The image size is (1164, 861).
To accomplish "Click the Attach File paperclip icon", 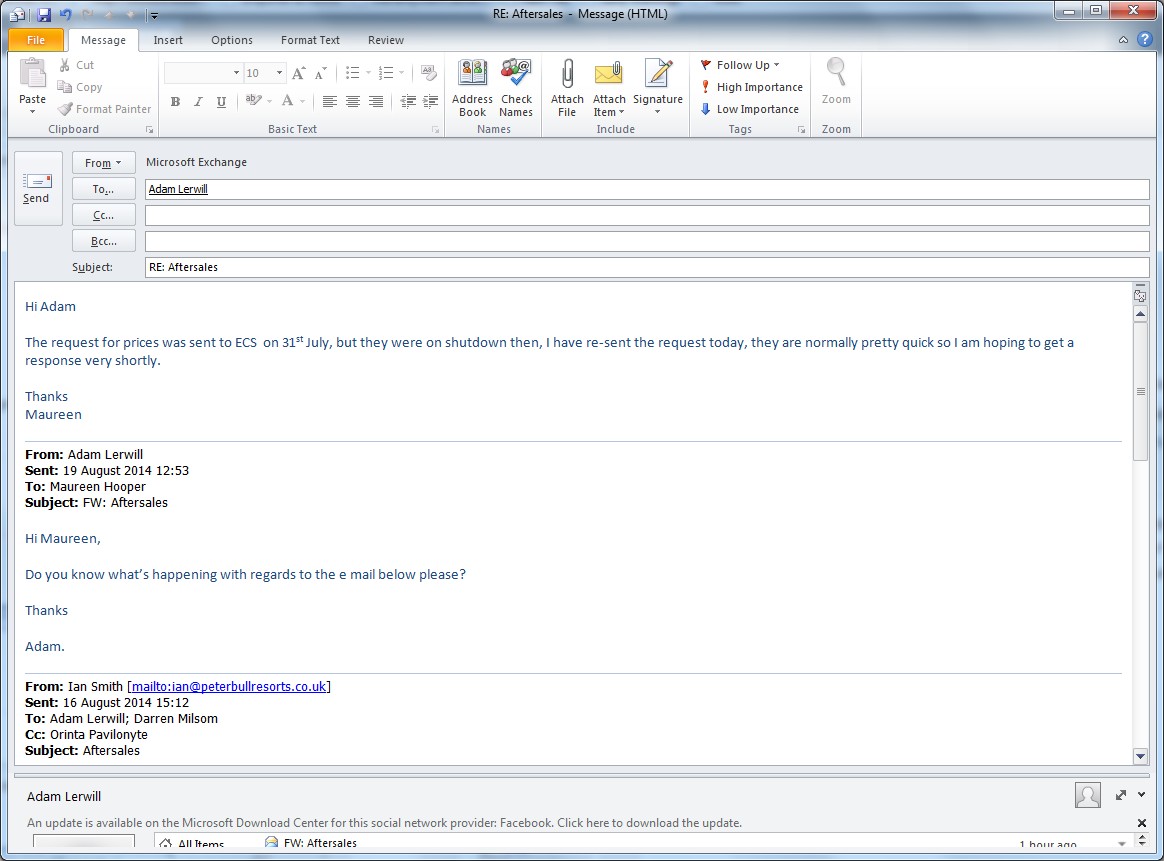I will [567, 76].
